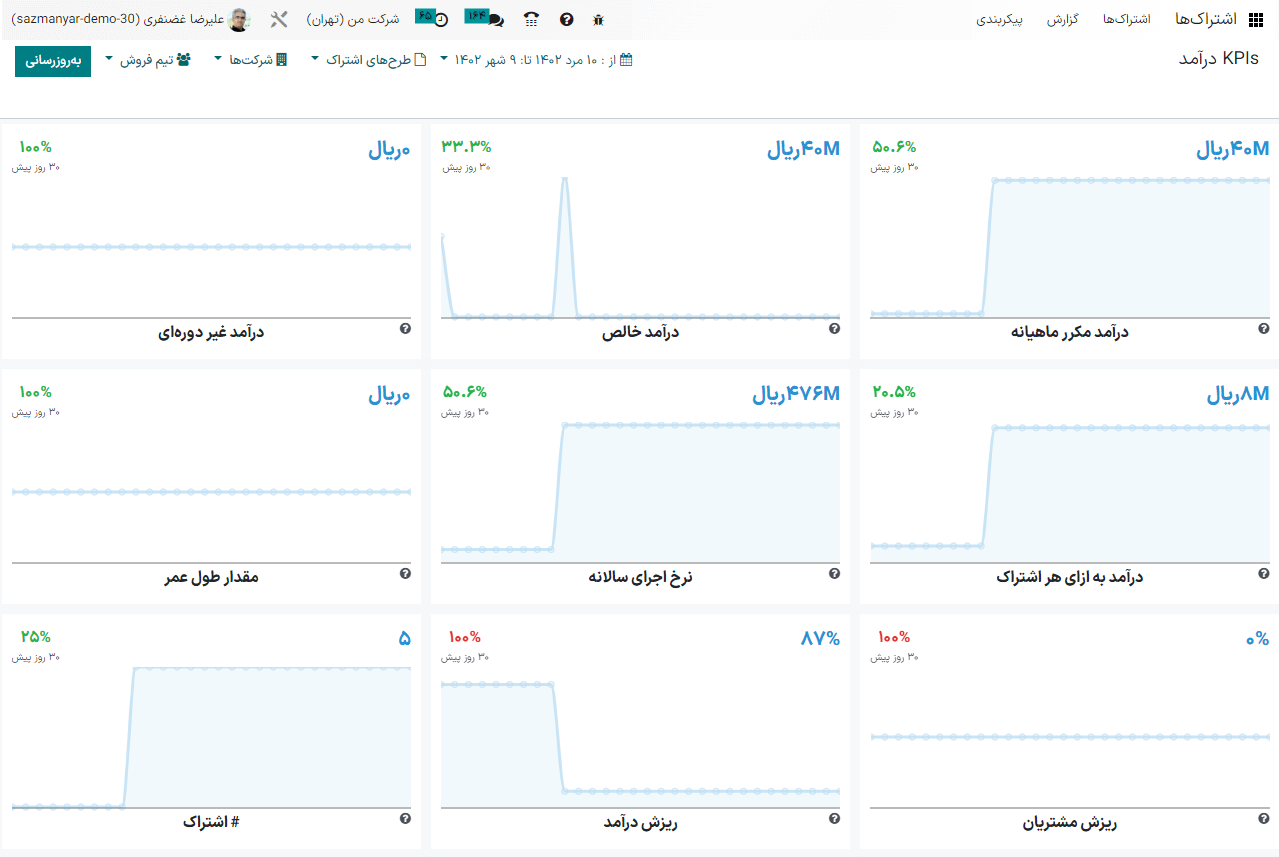
Task: Click help icon beside نرخ اجرای سالانه
Action: point(834,574)
